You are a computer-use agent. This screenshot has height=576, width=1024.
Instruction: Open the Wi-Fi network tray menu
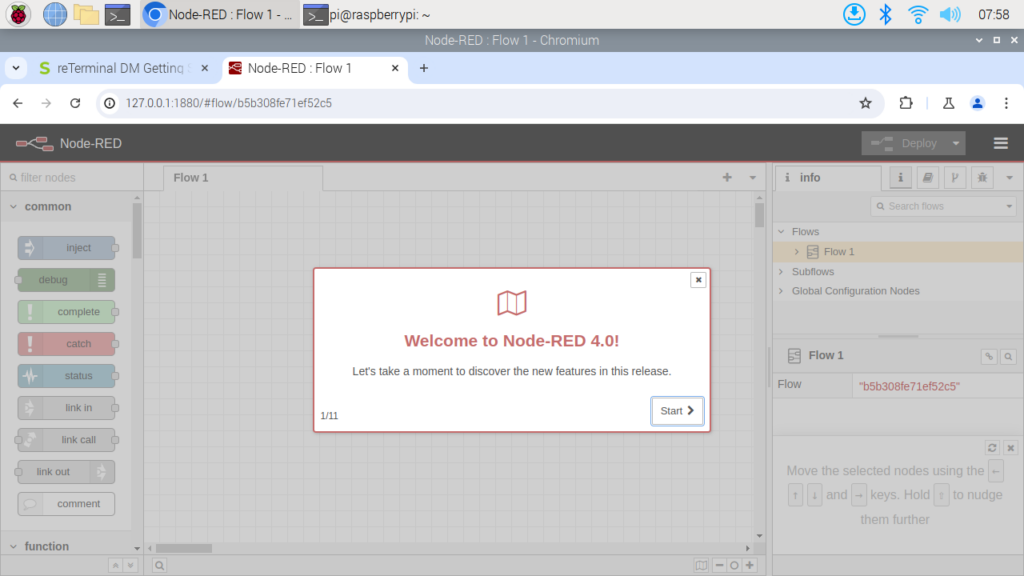point(918,14)
